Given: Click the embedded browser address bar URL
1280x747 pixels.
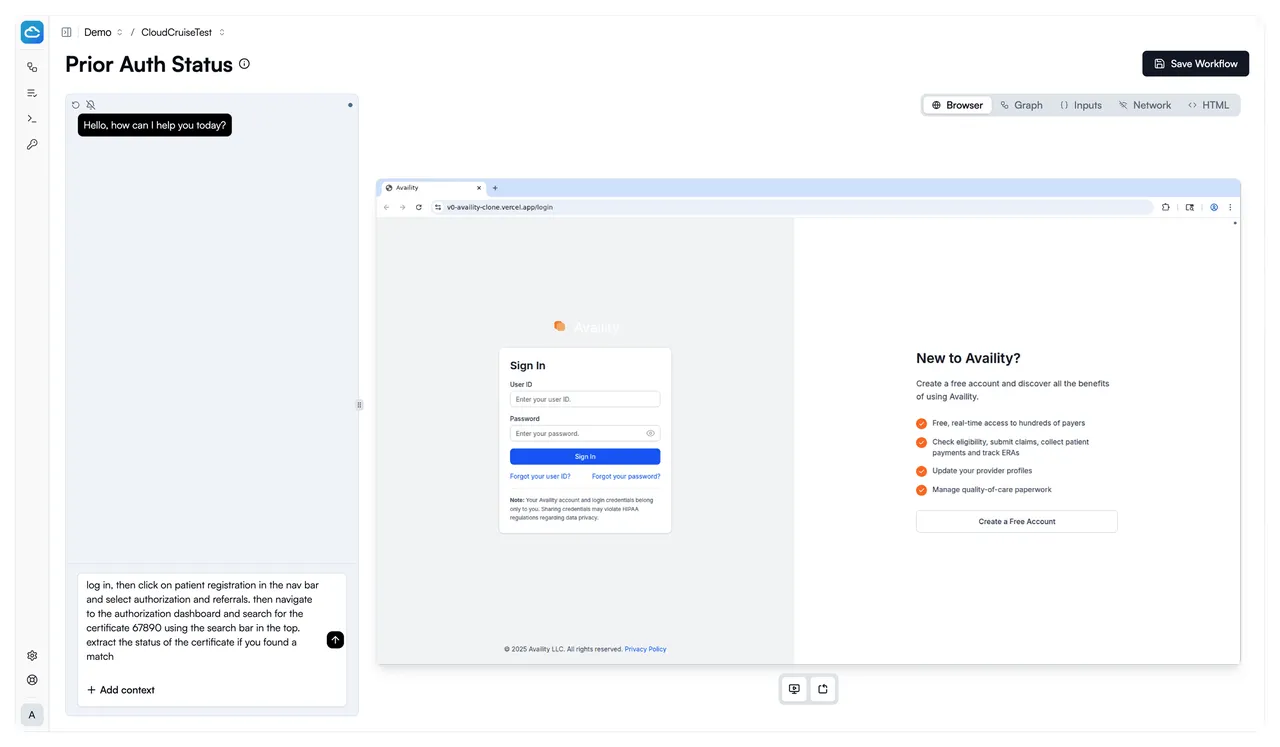Looking at the screenshot, I should pyautogui.click(x=500, y=207).
